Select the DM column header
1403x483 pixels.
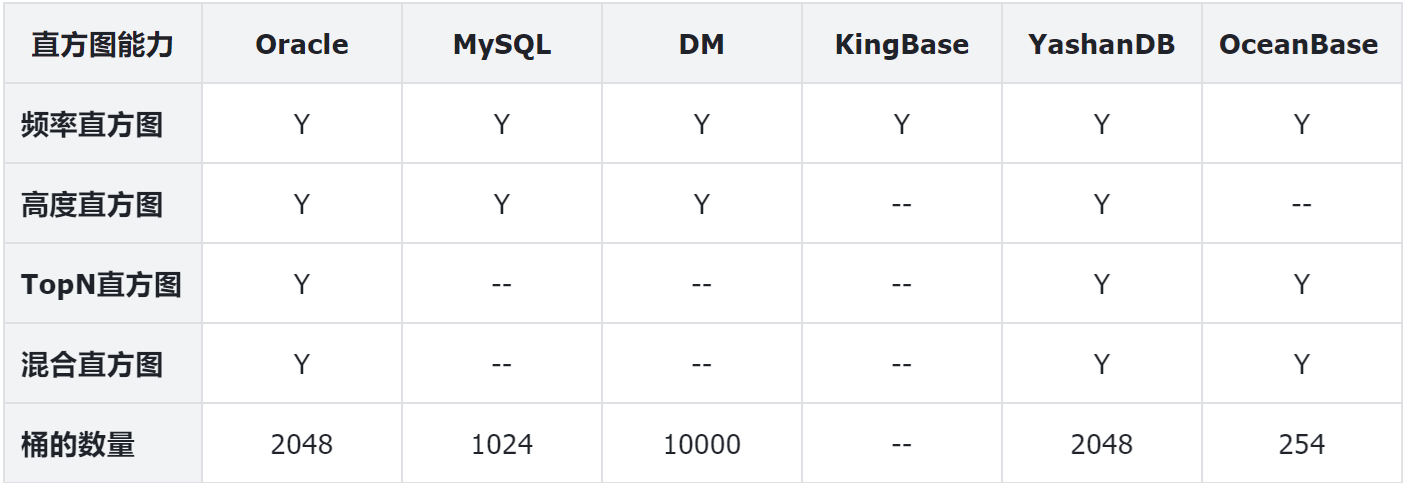[x=701, y=45]
